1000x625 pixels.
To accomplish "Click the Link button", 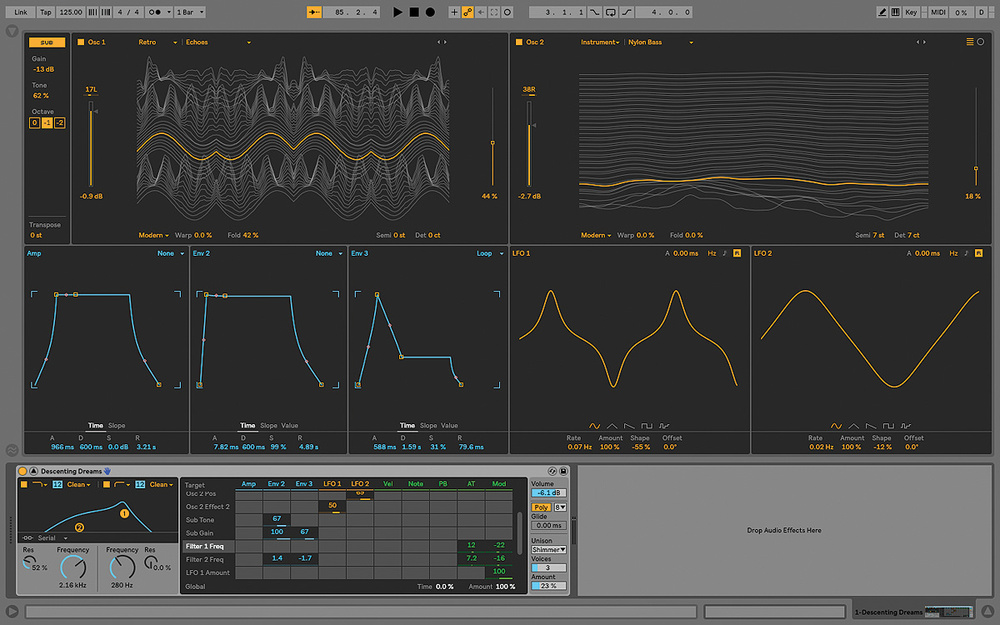I will pos(20,12).
